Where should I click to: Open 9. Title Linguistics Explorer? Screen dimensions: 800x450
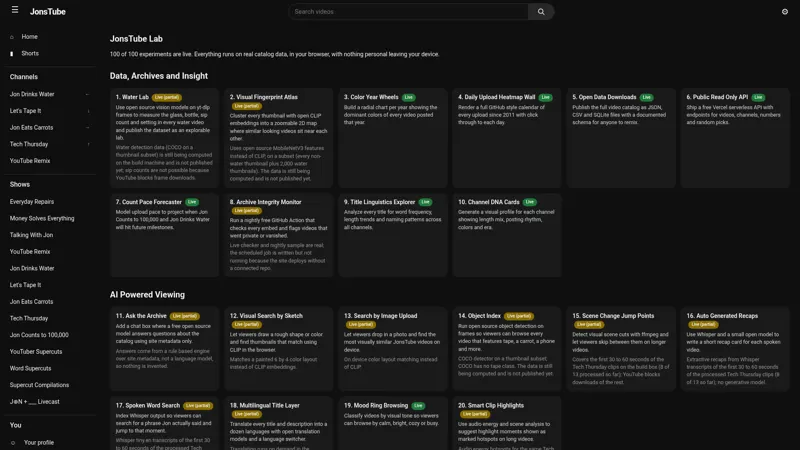[x=393, y=235]
